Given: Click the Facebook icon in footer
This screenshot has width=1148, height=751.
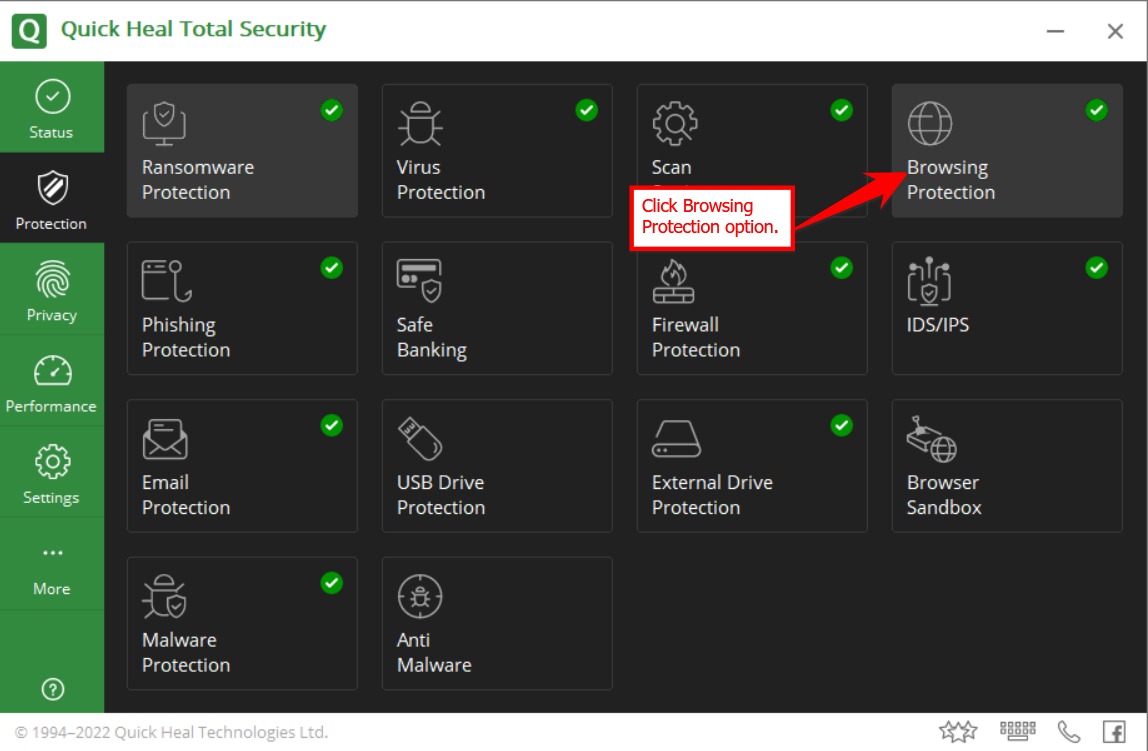Looking at the screenshot, I should pos(1113,732).
